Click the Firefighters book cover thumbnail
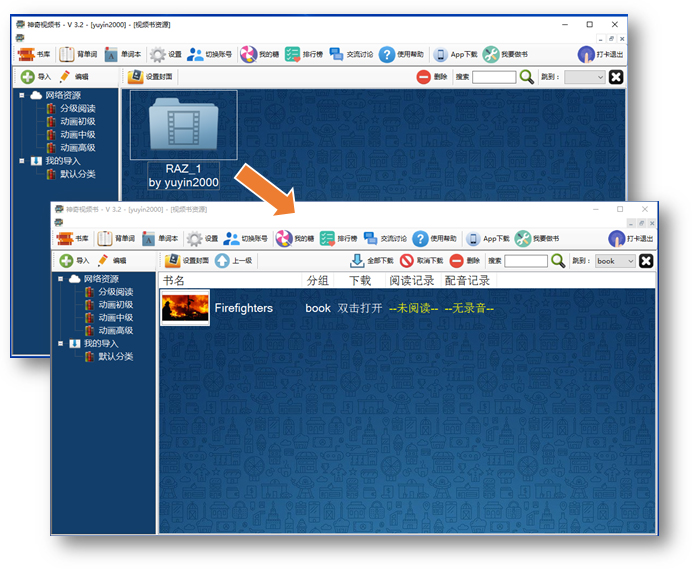 [185, 308]
